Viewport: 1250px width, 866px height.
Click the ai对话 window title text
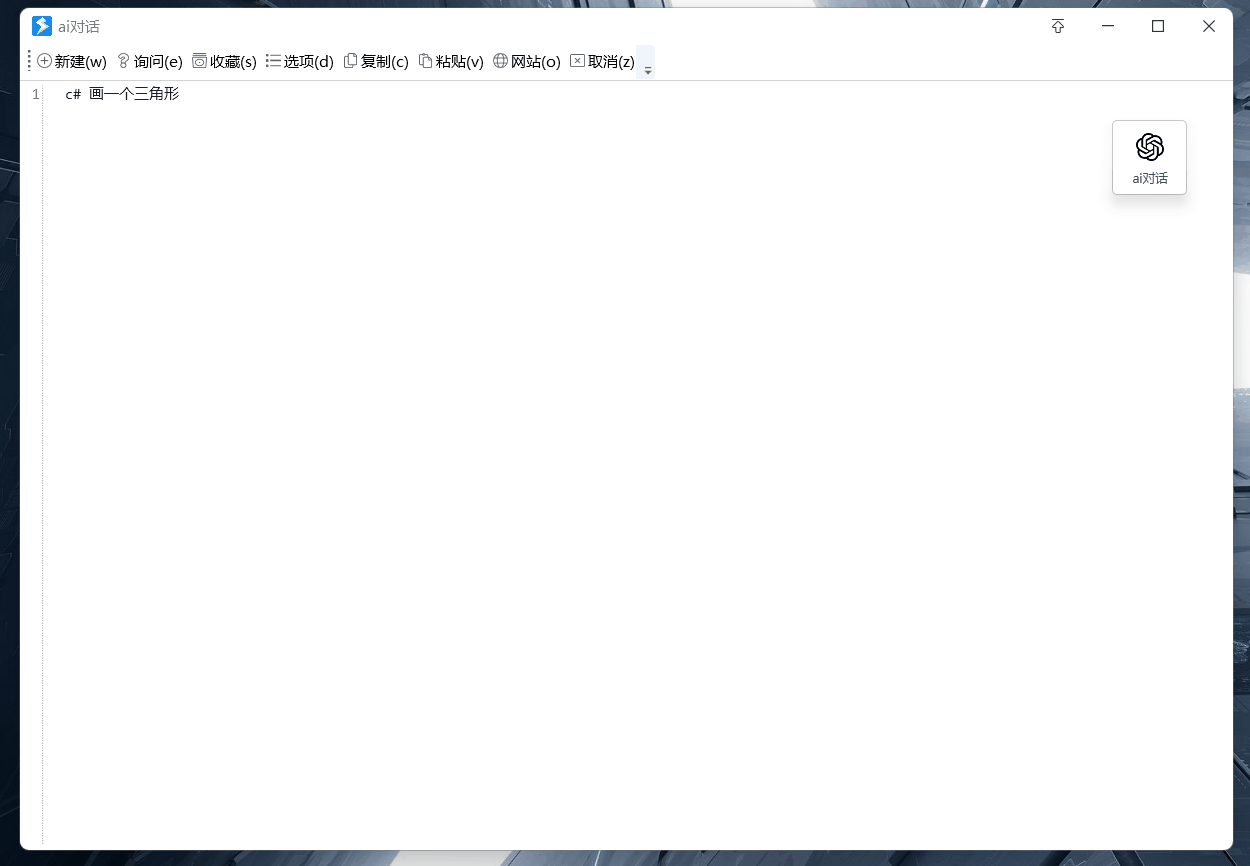[x=79, y=27]
